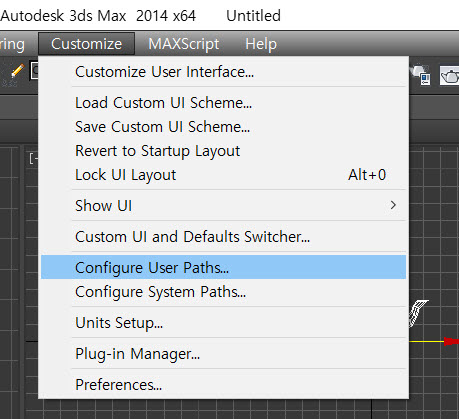
Task: Open Custom UI and Defaults Switcher...
Action: [x=223, y=236]
